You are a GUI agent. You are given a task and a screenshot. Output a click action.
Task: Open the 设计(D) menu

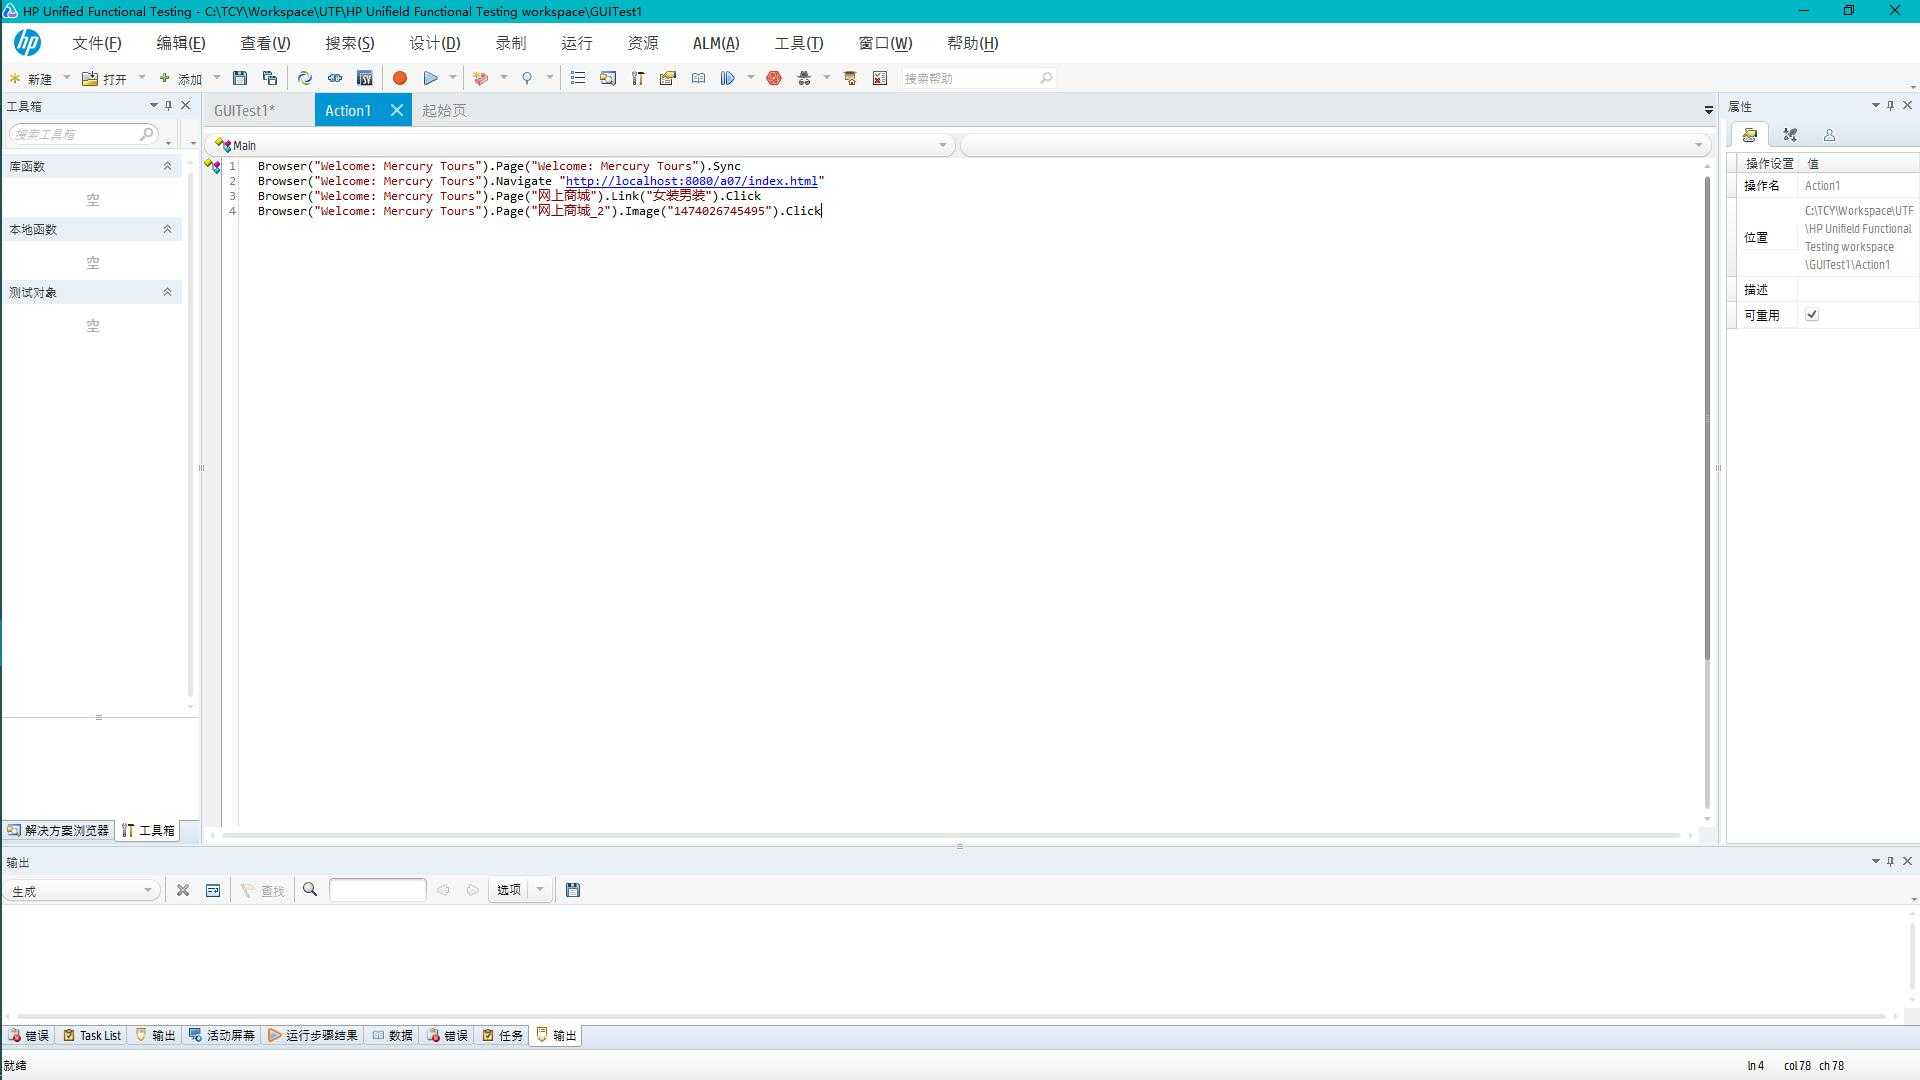pyautogui.click(x=435, y=43)
